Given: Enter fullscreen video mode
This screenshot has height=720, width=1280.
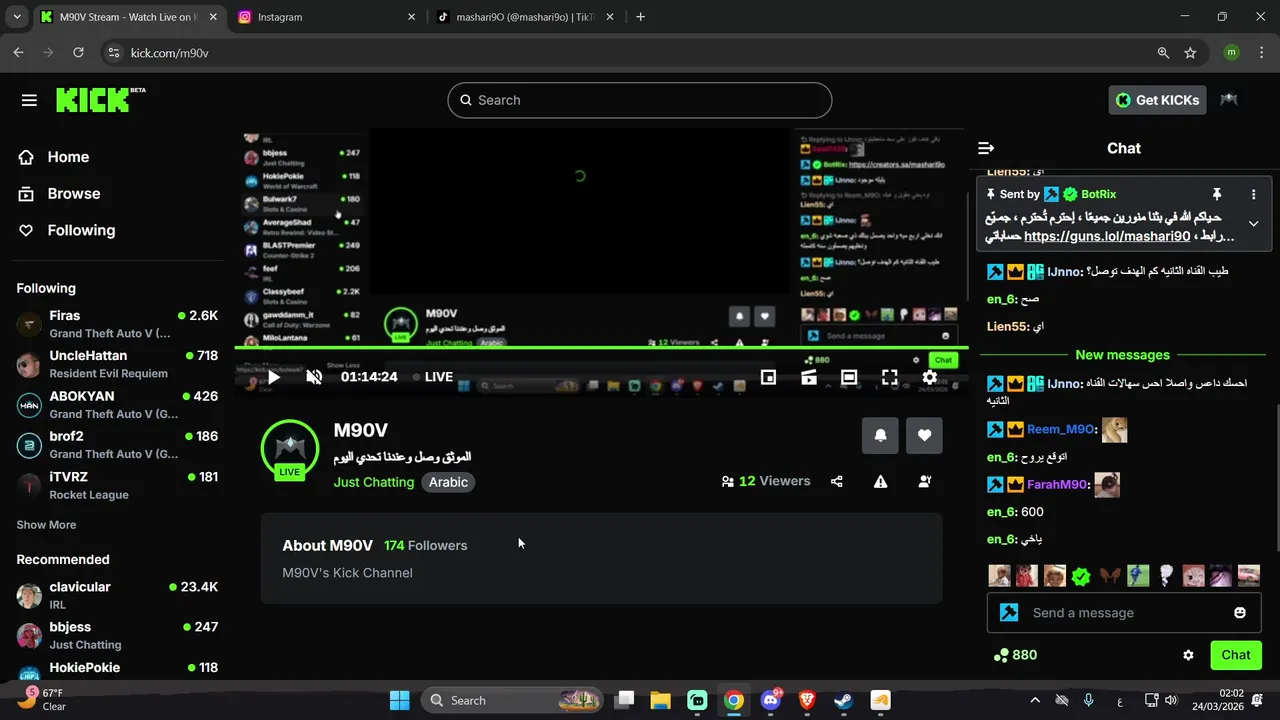Looking at the screenshot, I should (x=889, y=377).
